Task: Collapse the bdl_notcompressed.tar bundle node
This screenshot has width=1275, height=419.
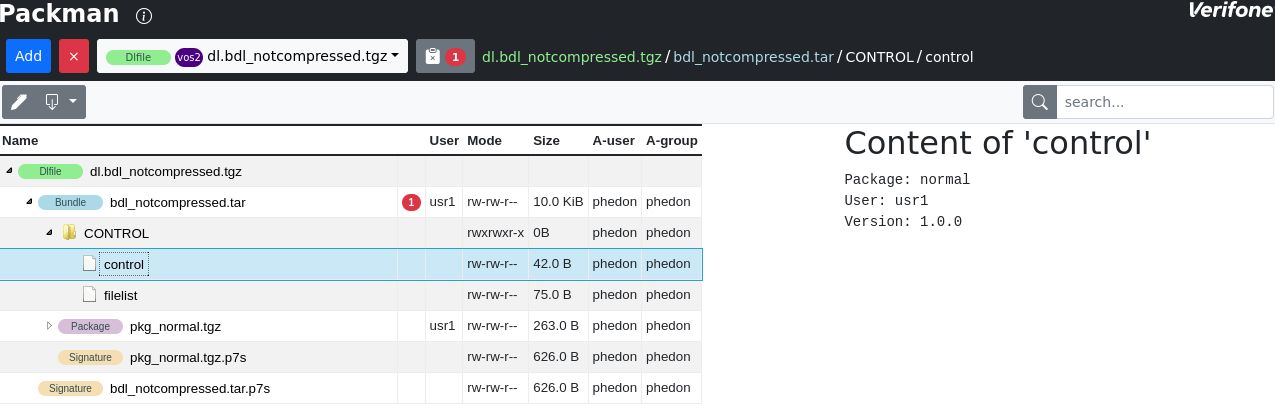Action: [x=29, y=202]
